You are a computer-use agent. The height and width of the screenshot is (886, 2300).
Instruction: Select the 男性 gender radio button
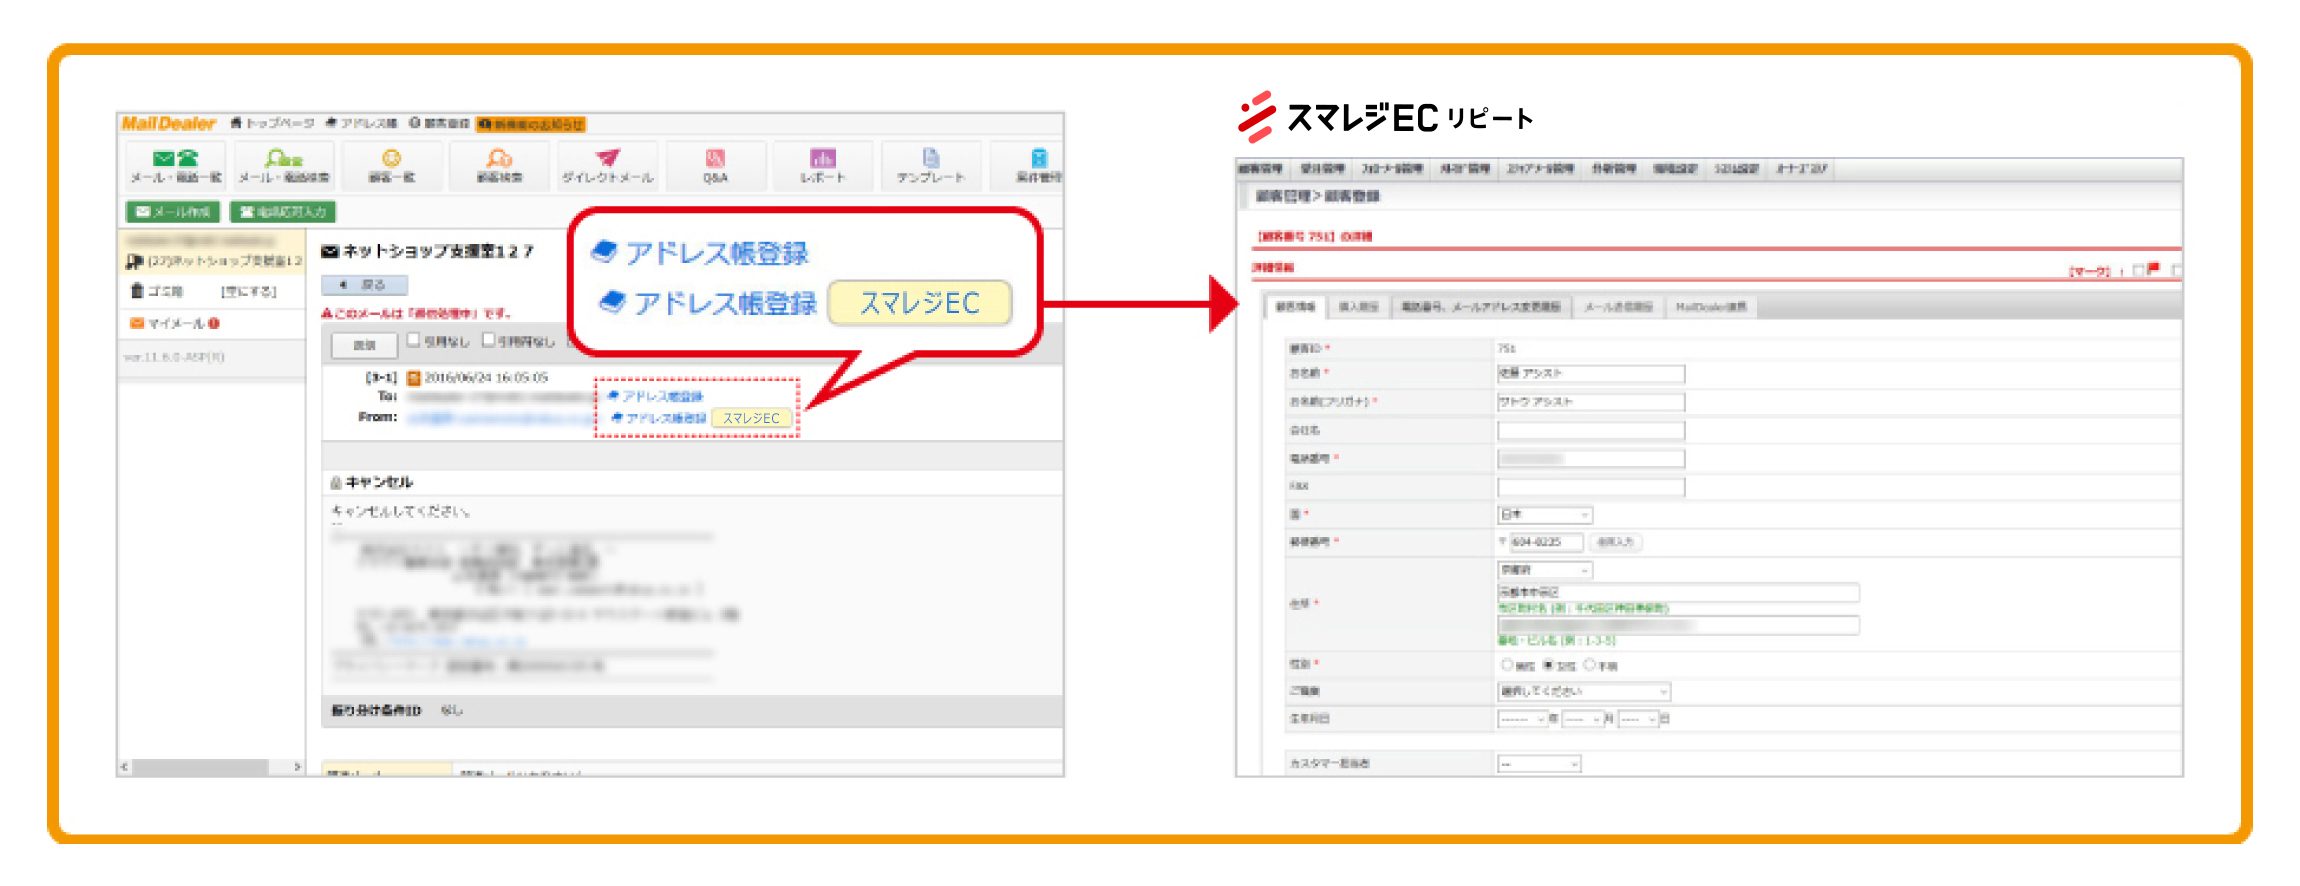point(1506,664)
